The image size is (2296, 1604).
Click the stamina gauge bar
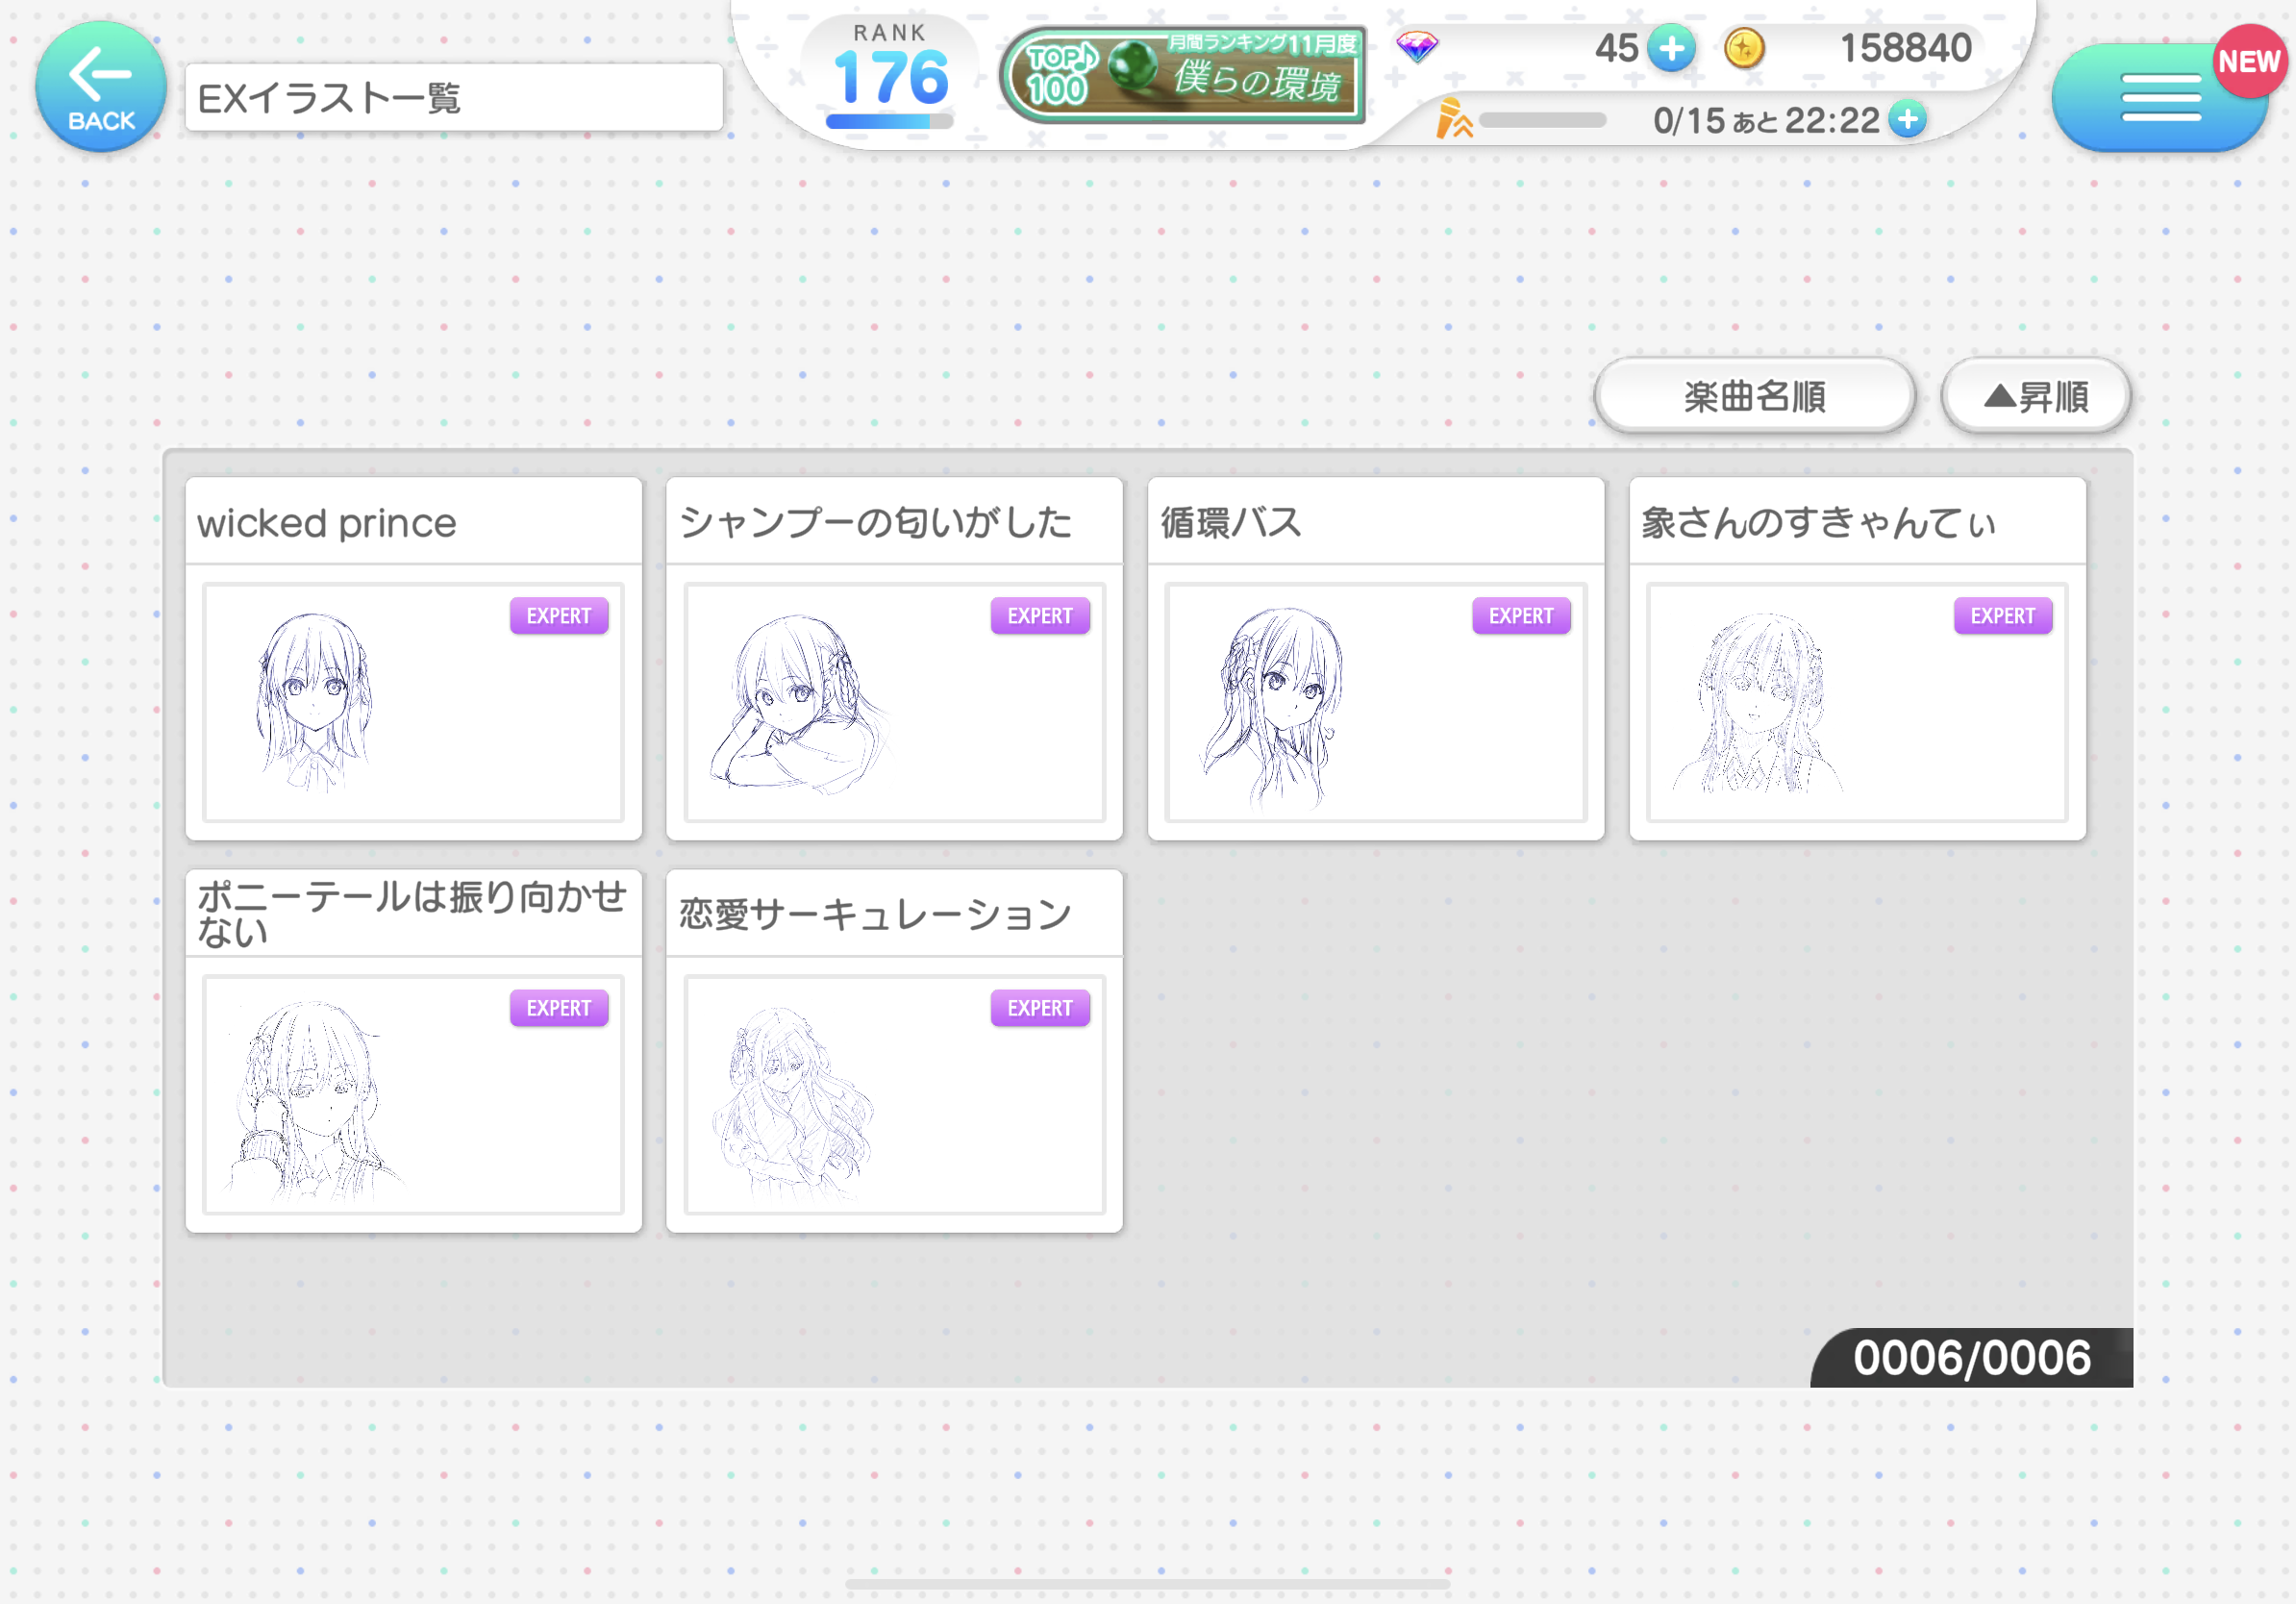1541,120
